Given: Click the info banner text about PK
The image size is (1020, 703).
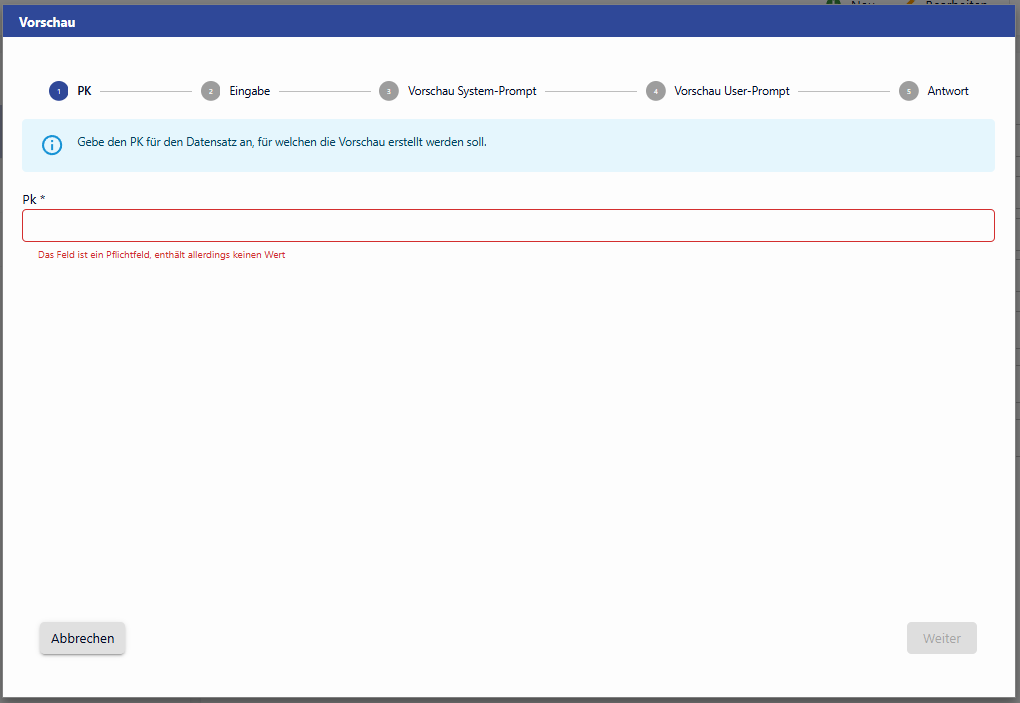Looking at the screenshot, I should point(282,143).
